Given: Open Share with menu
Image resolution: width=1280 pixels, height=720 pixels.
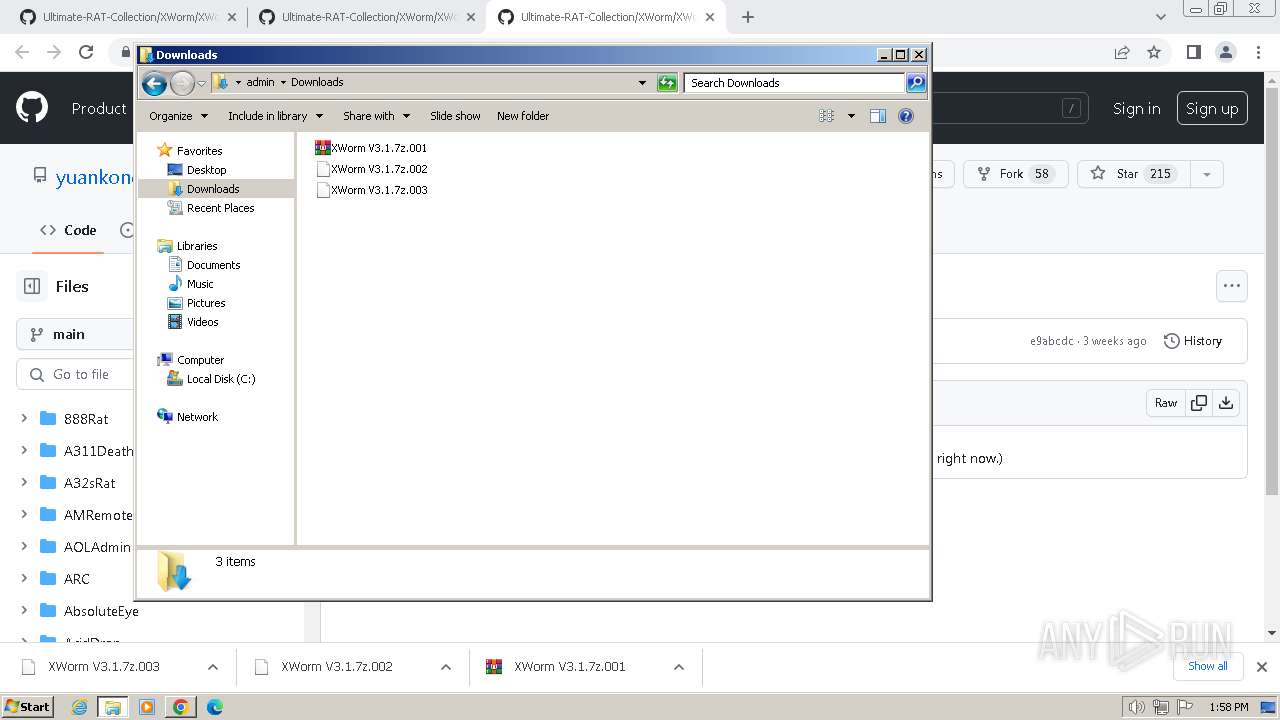Looking at the screenshot, I should [x=376, y=116].
